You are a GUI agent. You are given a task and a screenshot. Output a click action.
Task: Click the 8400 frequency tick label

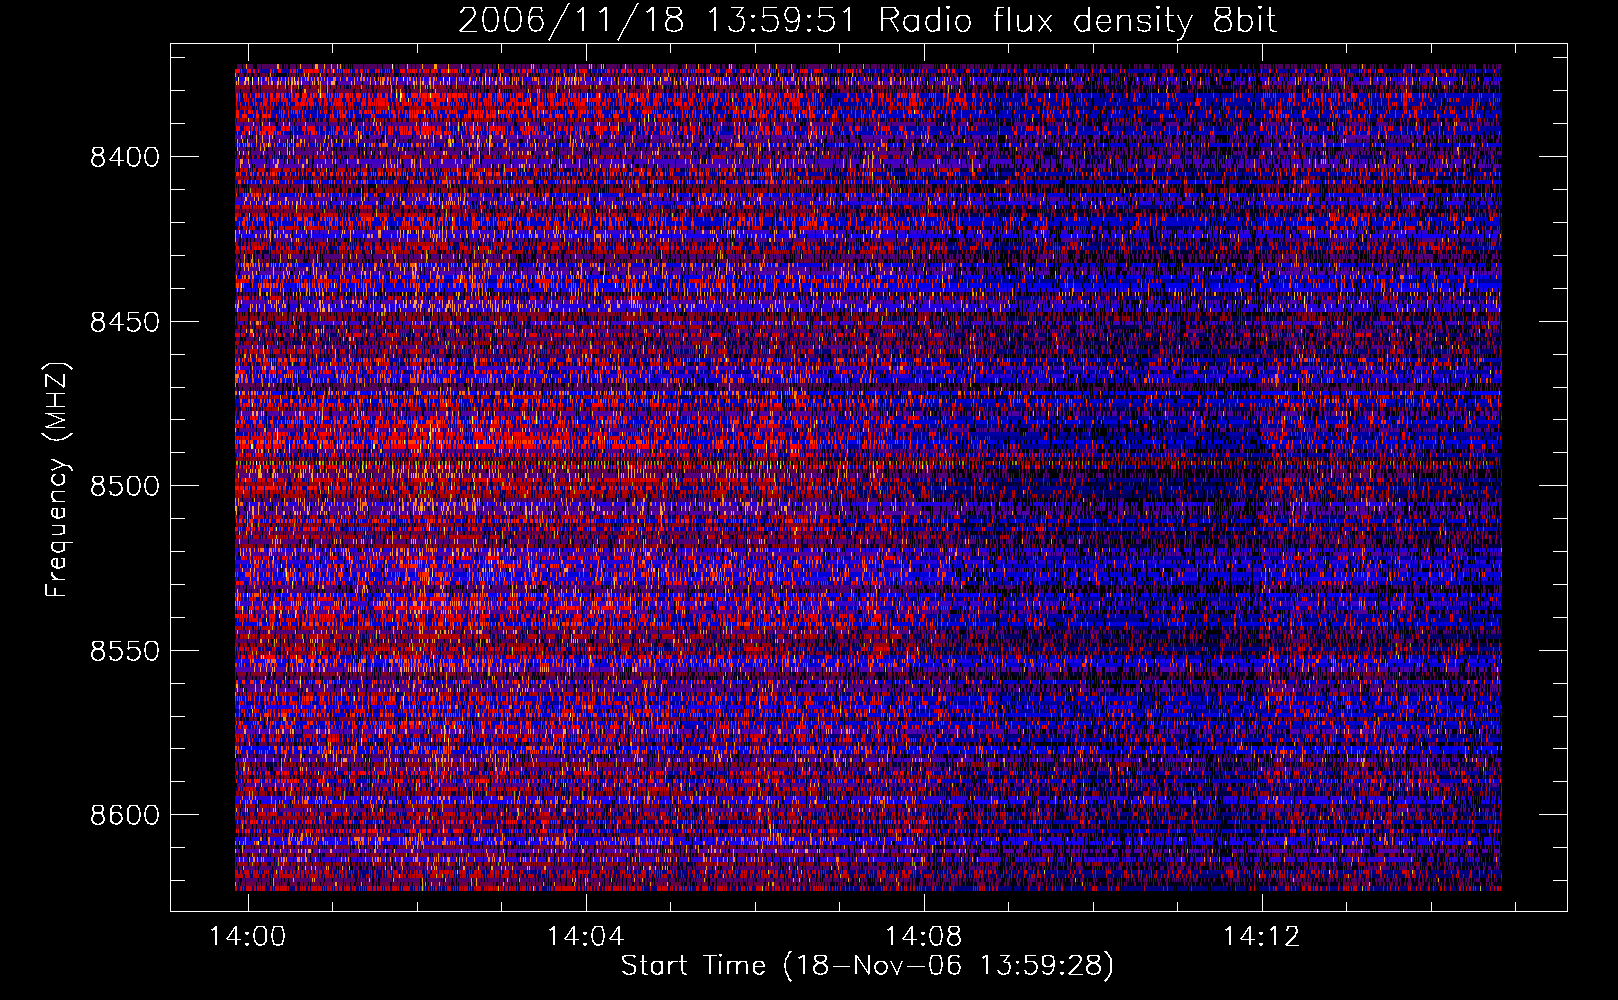[x=125, y=157]
